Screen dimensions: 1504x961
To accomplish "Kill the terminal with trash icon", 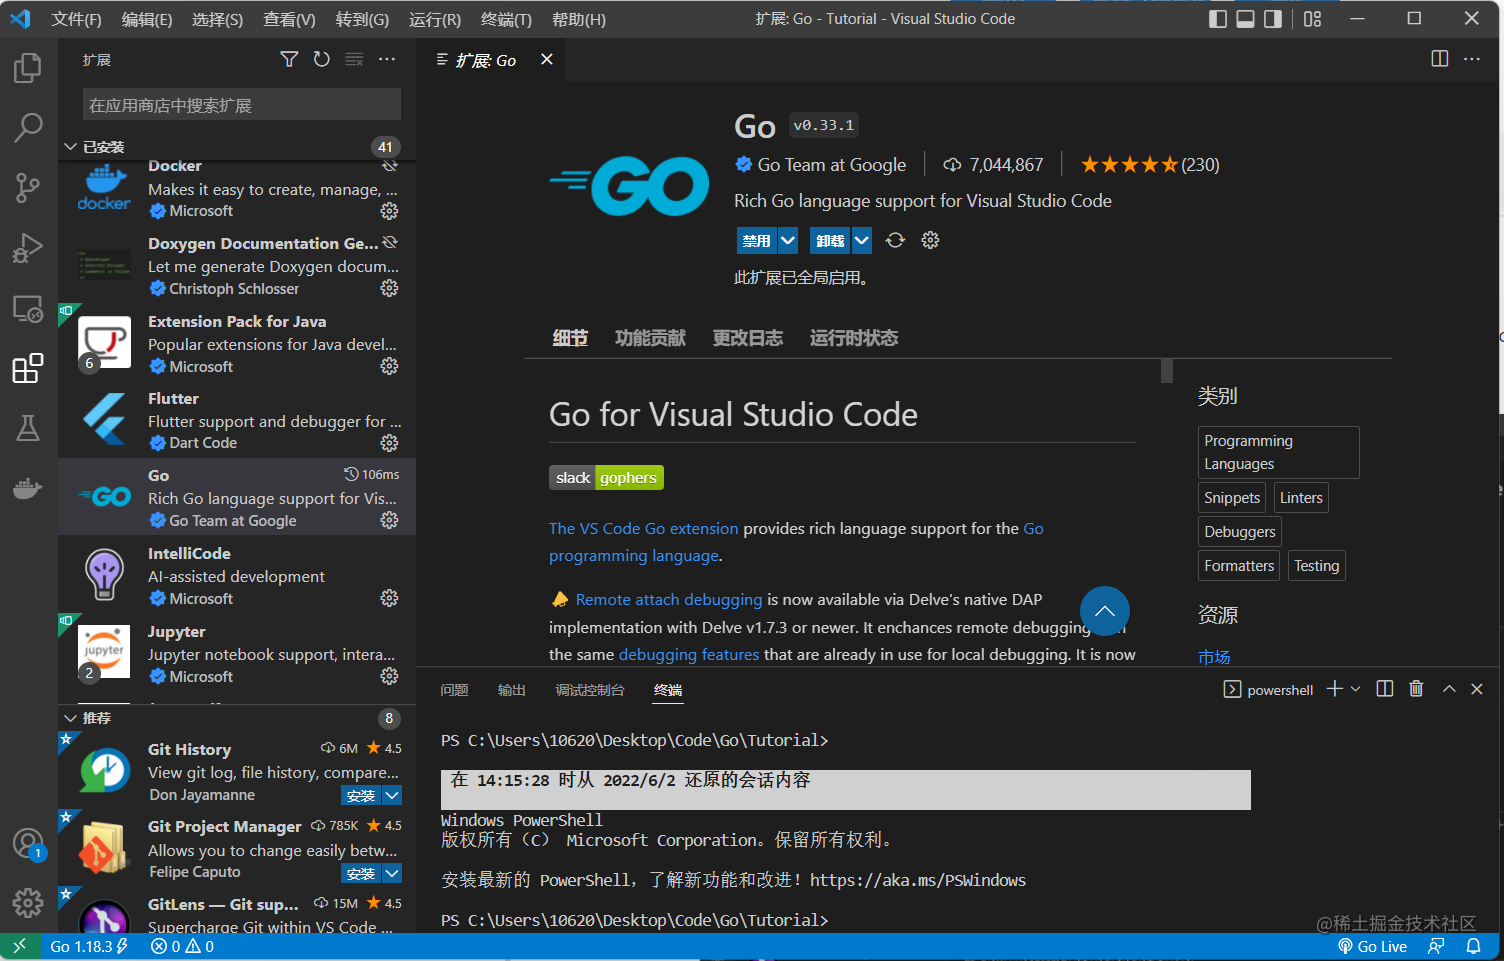I will point(1416,689).
